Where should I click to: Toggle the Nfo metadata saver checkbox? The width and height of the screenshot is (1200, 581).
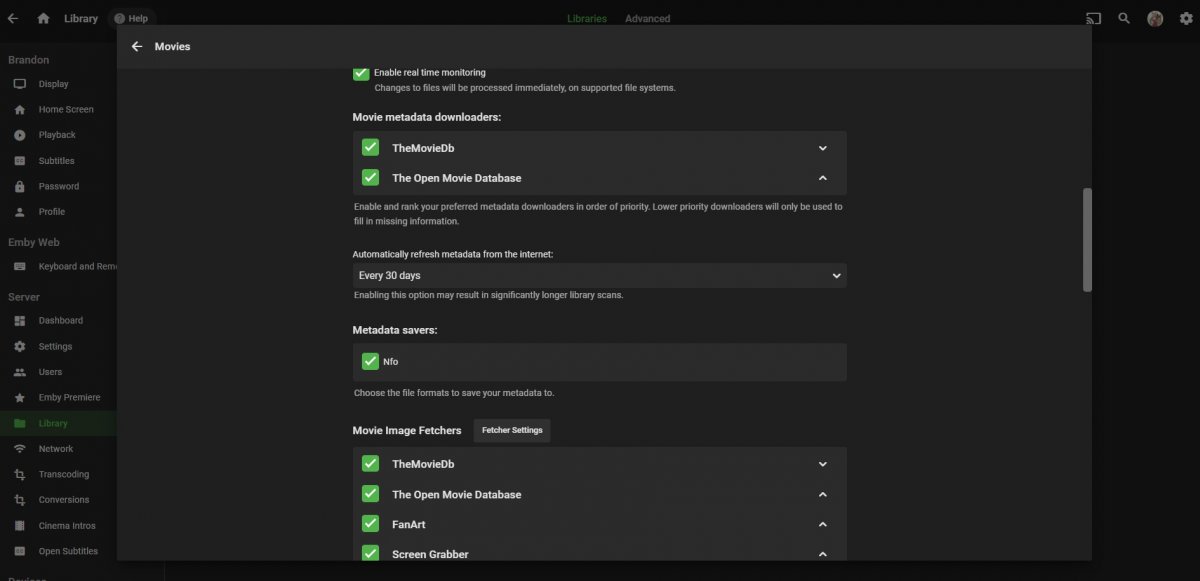[370, 361]
